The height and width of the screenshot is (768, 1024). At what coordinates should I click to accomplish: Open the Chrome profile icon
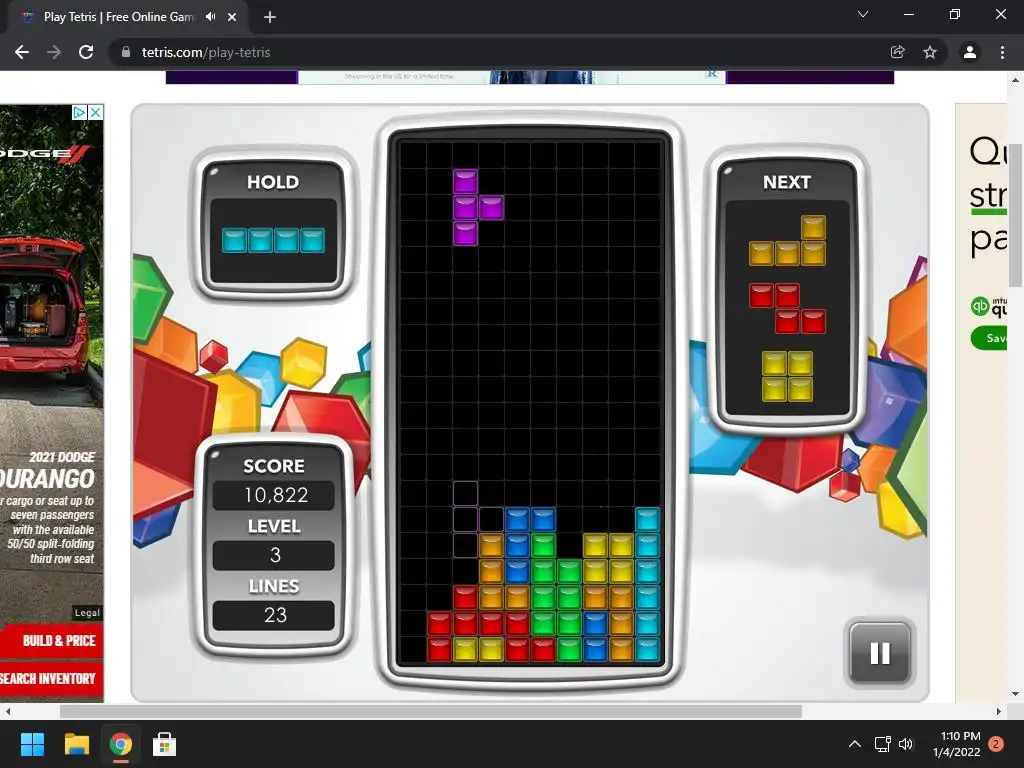[x=970, y=52]
